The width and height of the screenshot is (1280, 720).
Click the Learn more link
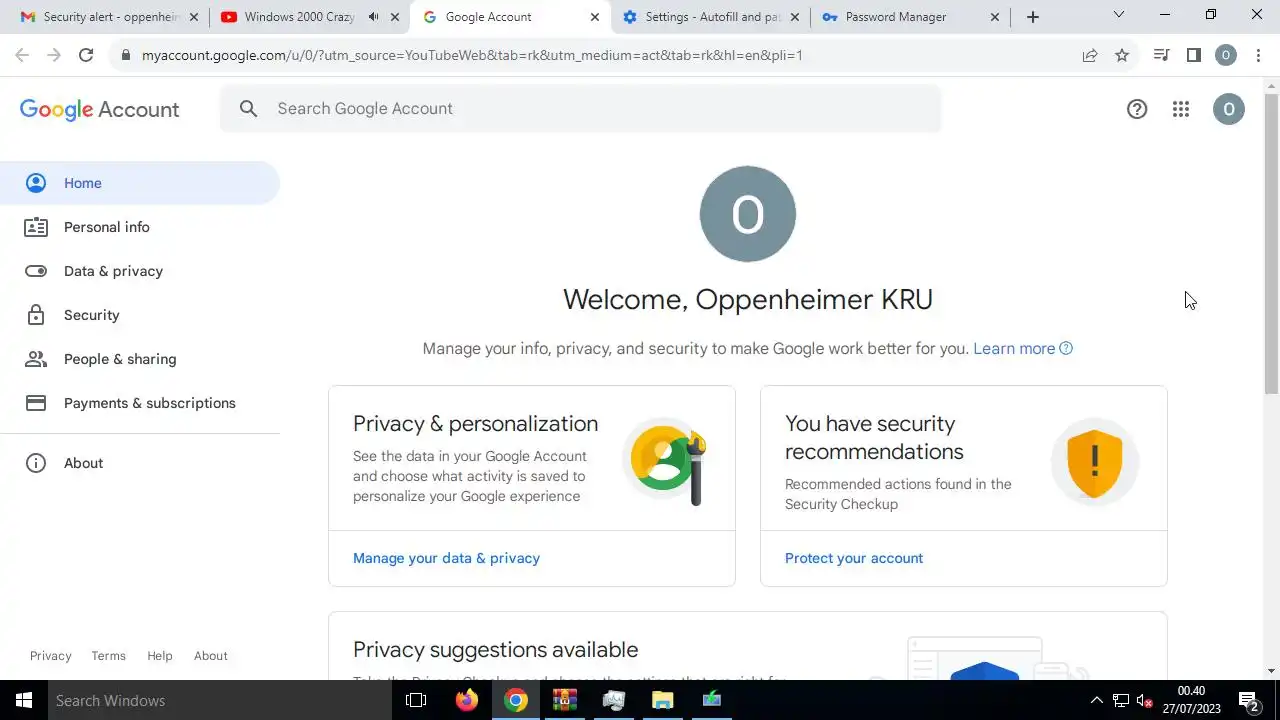(x=1022, y=348)
